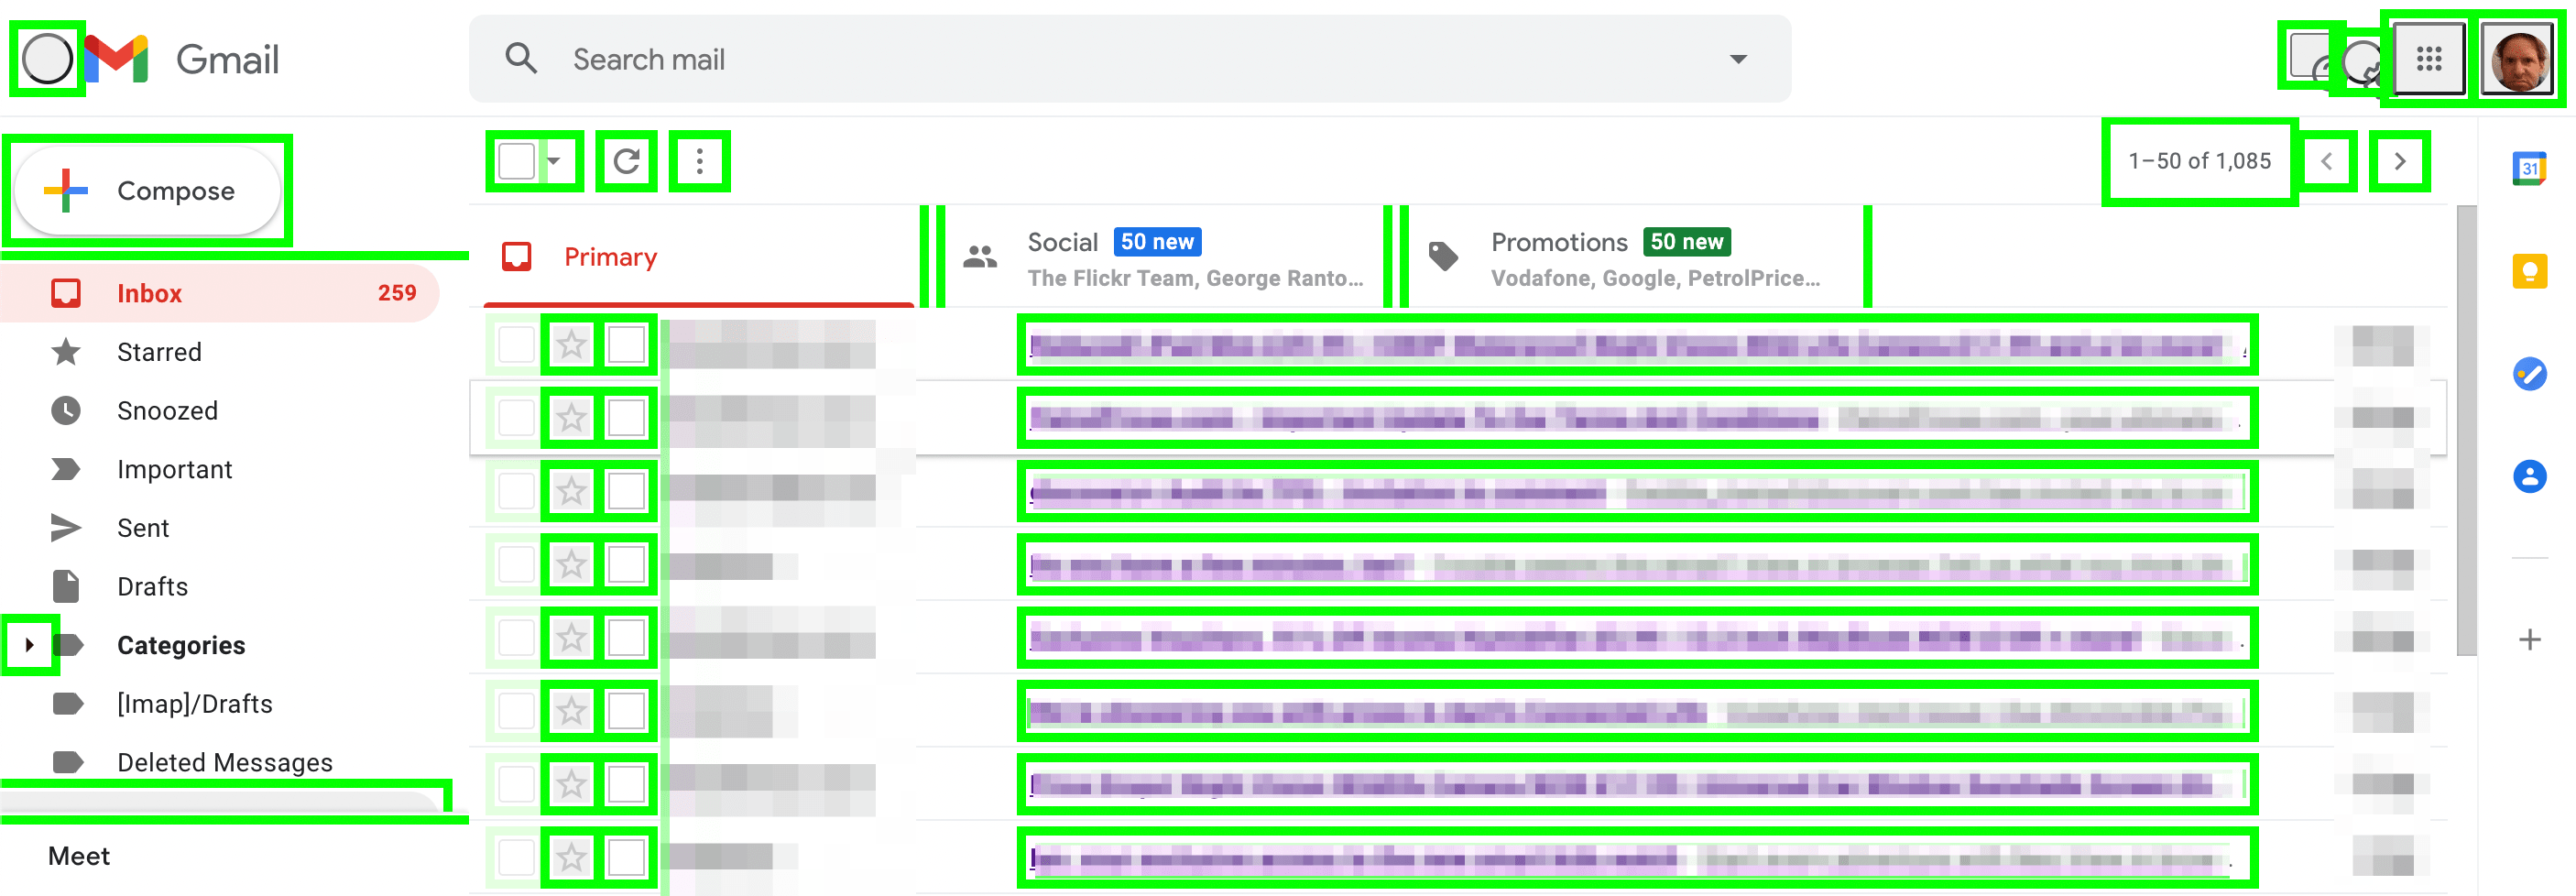This screenshot has height=896, width=2576.
Task: Click the vertical scrollbar of mail list
Action: [2466, 430]
